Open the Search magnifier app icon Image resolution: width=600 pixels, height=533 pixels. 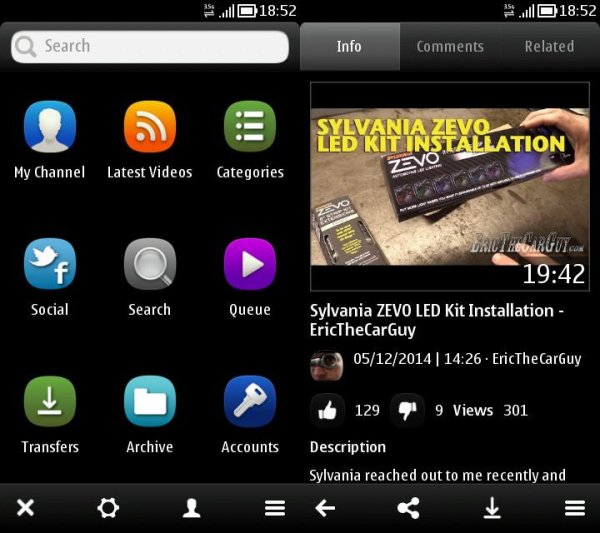[150, 264]
